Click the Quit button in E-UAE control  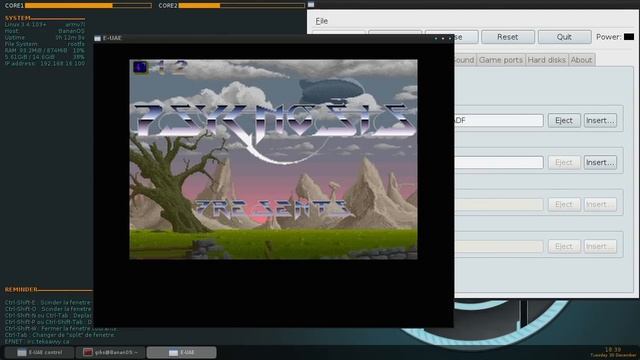click(564, 37)
